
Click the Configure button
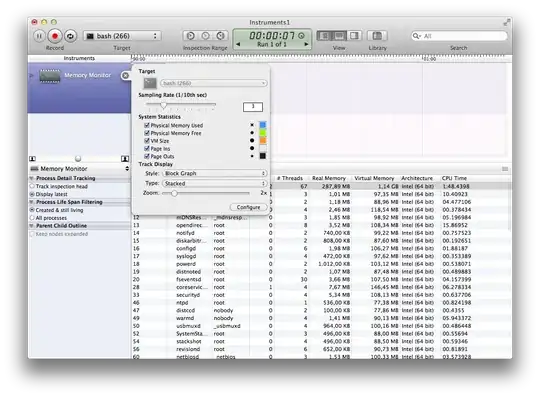[x=248, y=207]
